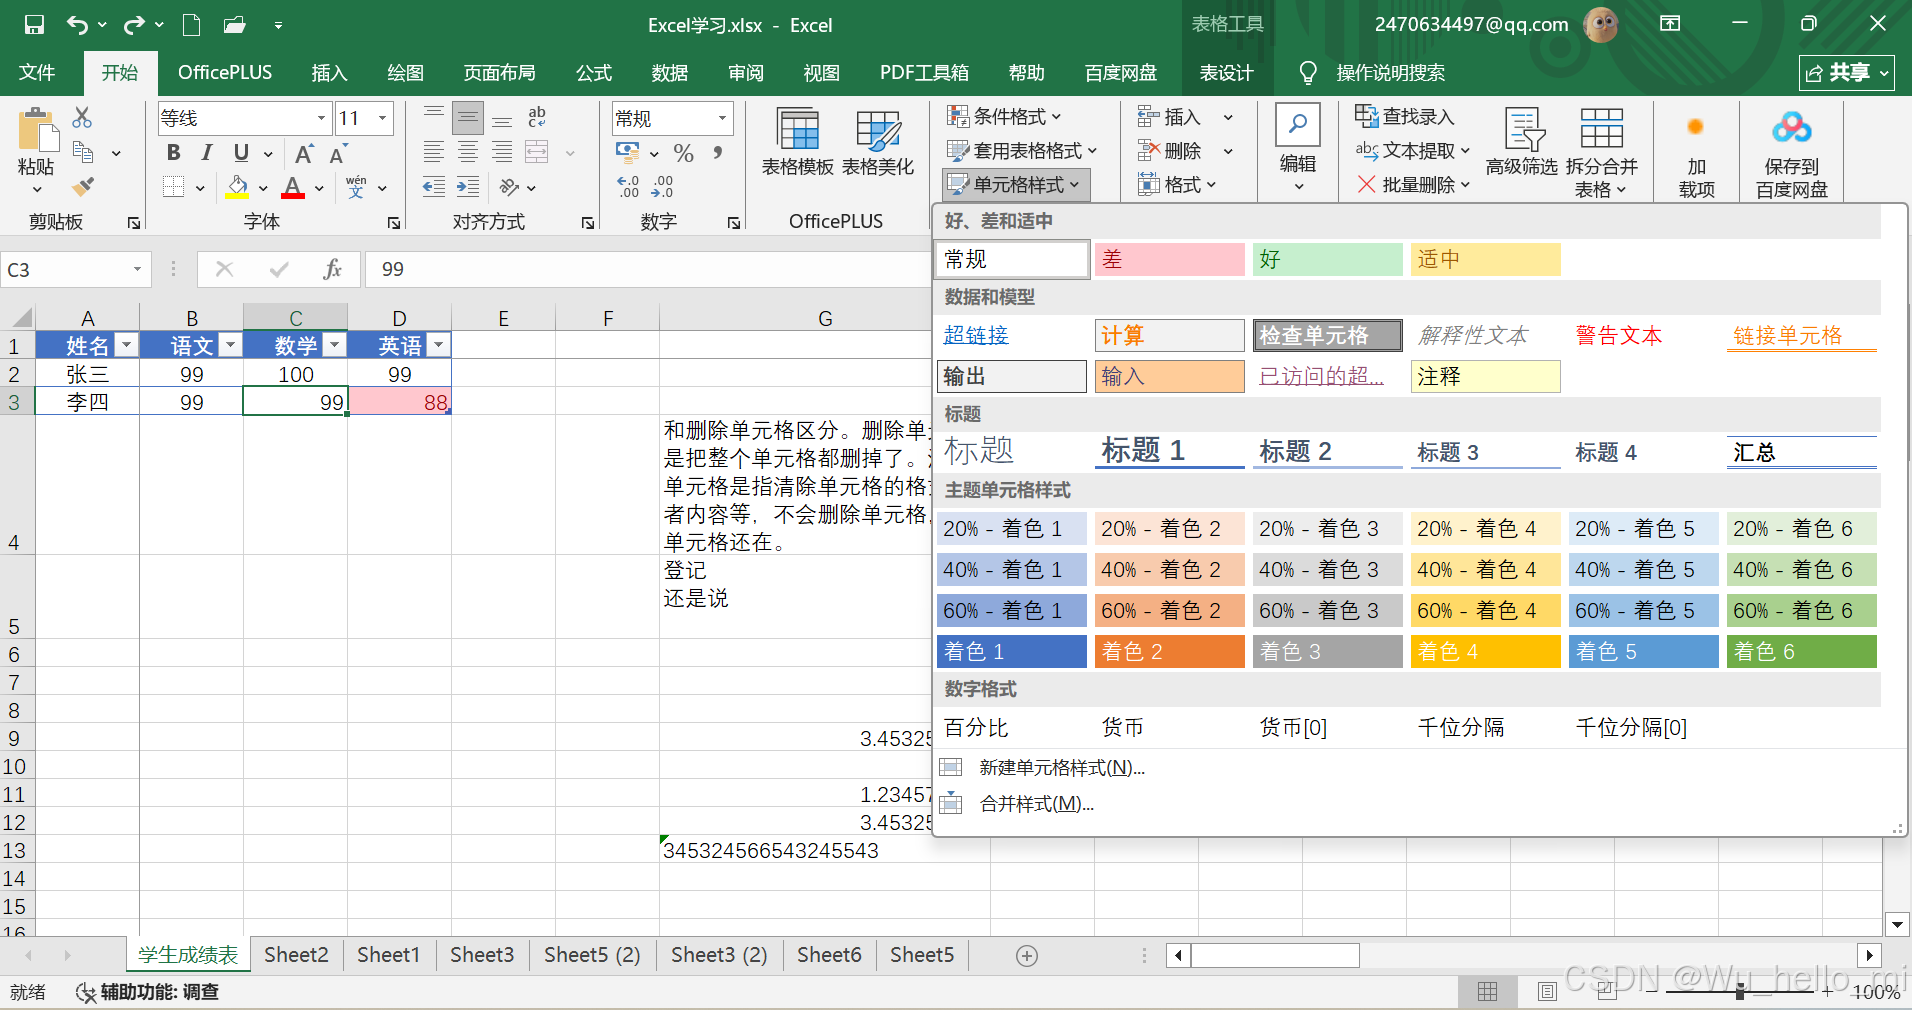Image resolution: width=1912 pixels, height=1010 pixels.
Task: Apply 百分比 number format style
Action: (1012, 727)
